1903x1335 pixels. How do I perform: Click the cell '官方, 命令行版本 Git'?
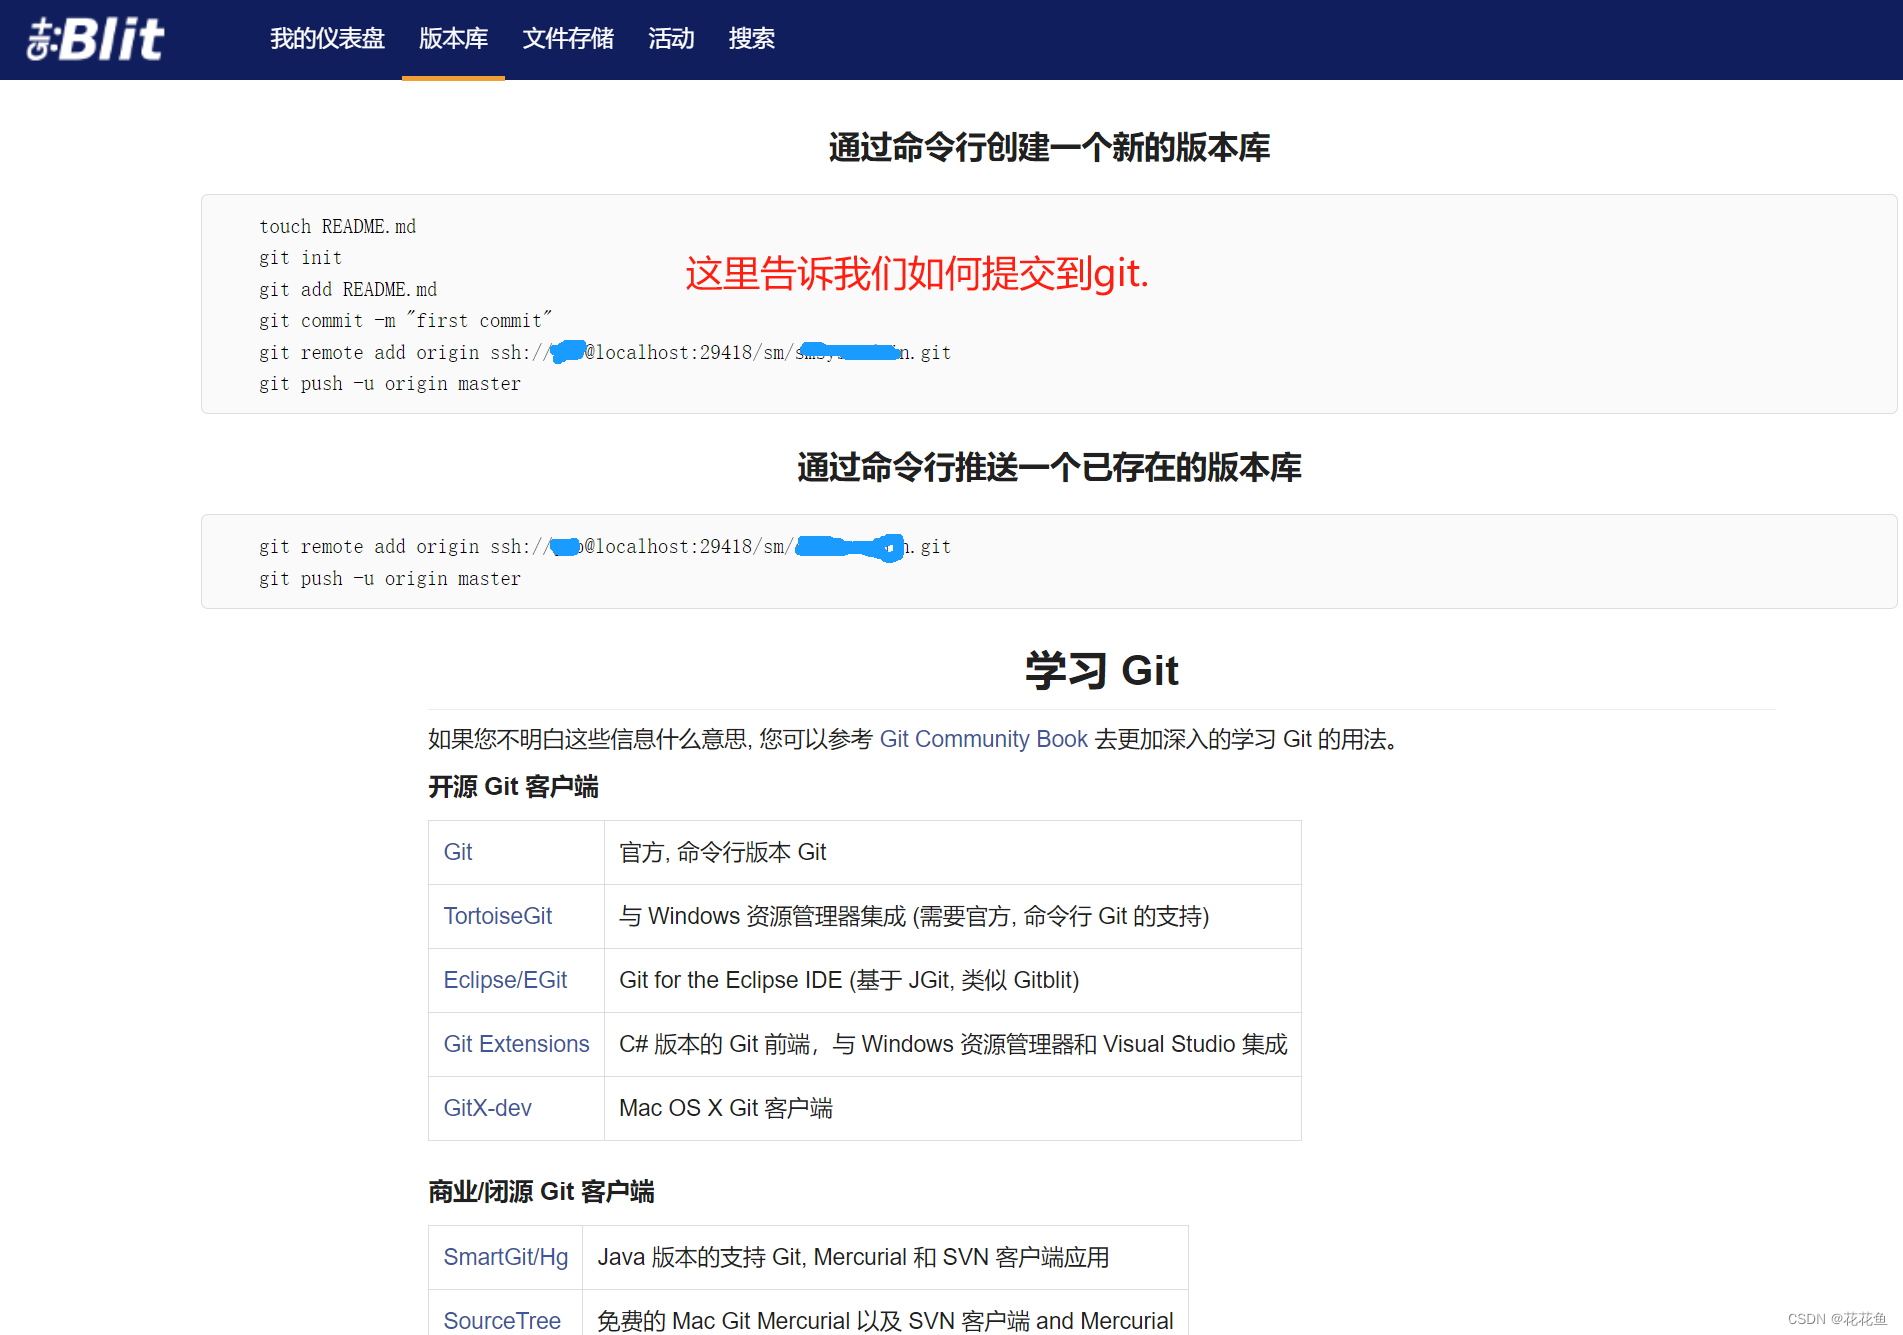pos(952,852)
